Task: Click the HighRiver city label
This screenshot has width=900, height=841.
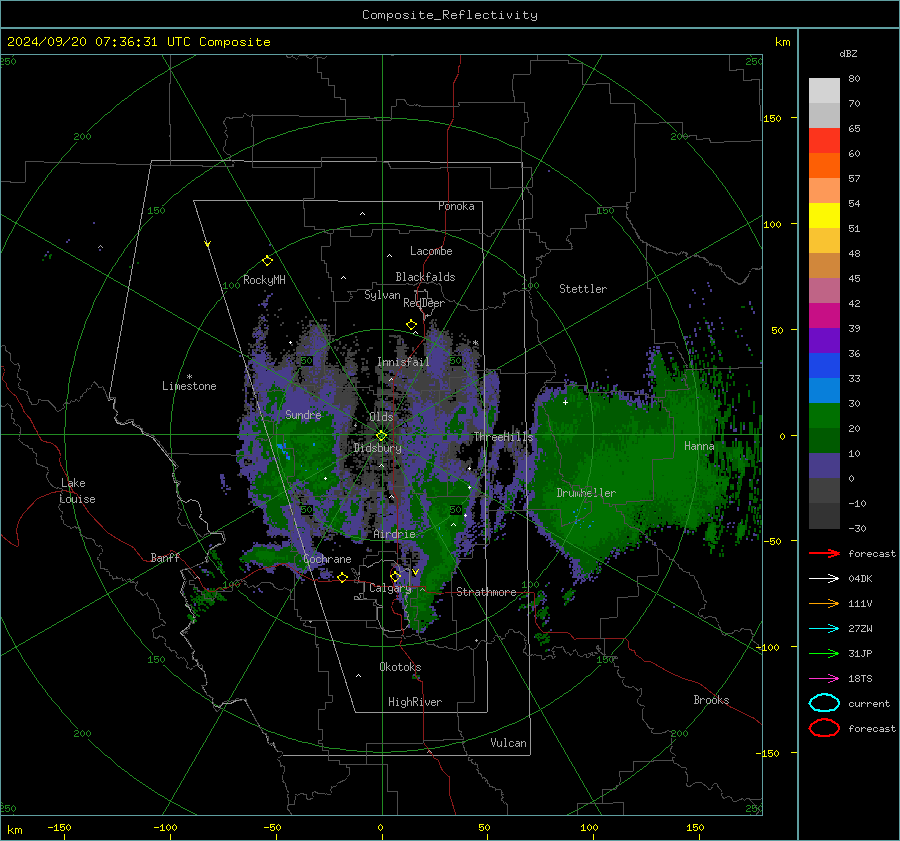Action: [x=415, y=702]
